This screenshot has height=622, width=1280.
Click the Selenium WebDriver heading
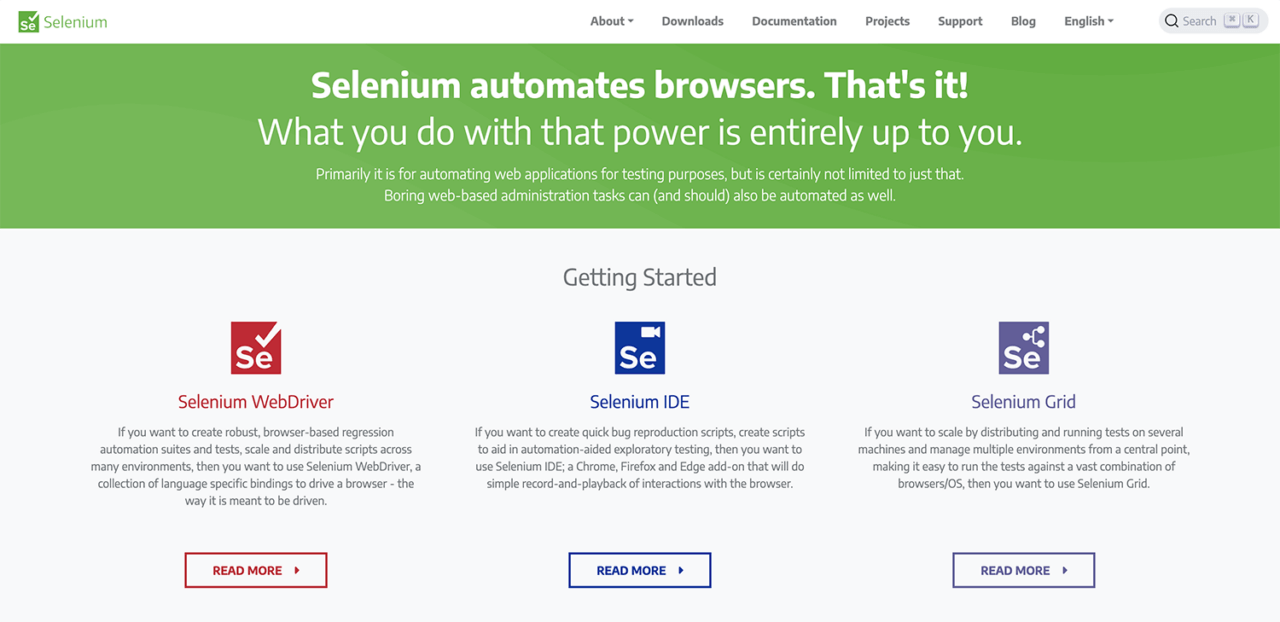pyautogui.click(x=256, y=402)
